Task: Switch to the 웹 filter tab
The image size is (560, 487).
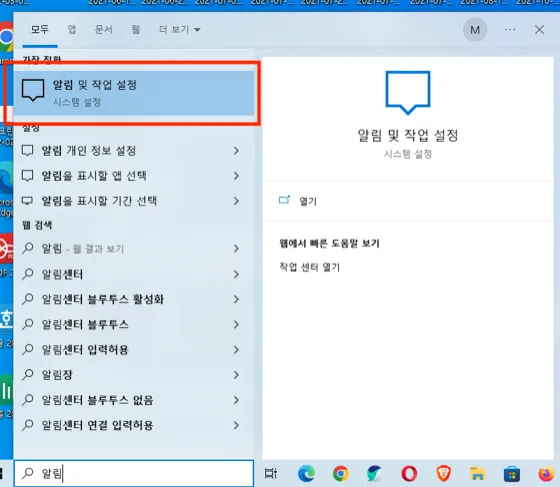Action: [136, 29]
